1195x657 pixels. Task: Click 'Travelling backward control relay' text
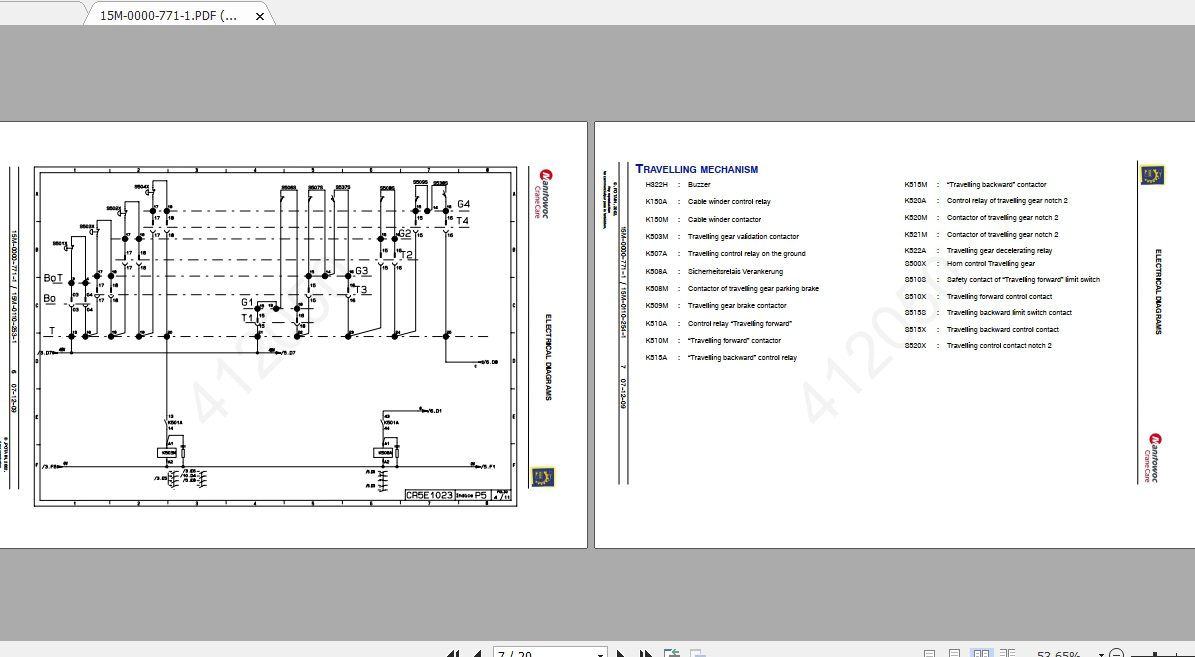click(742, 357)
